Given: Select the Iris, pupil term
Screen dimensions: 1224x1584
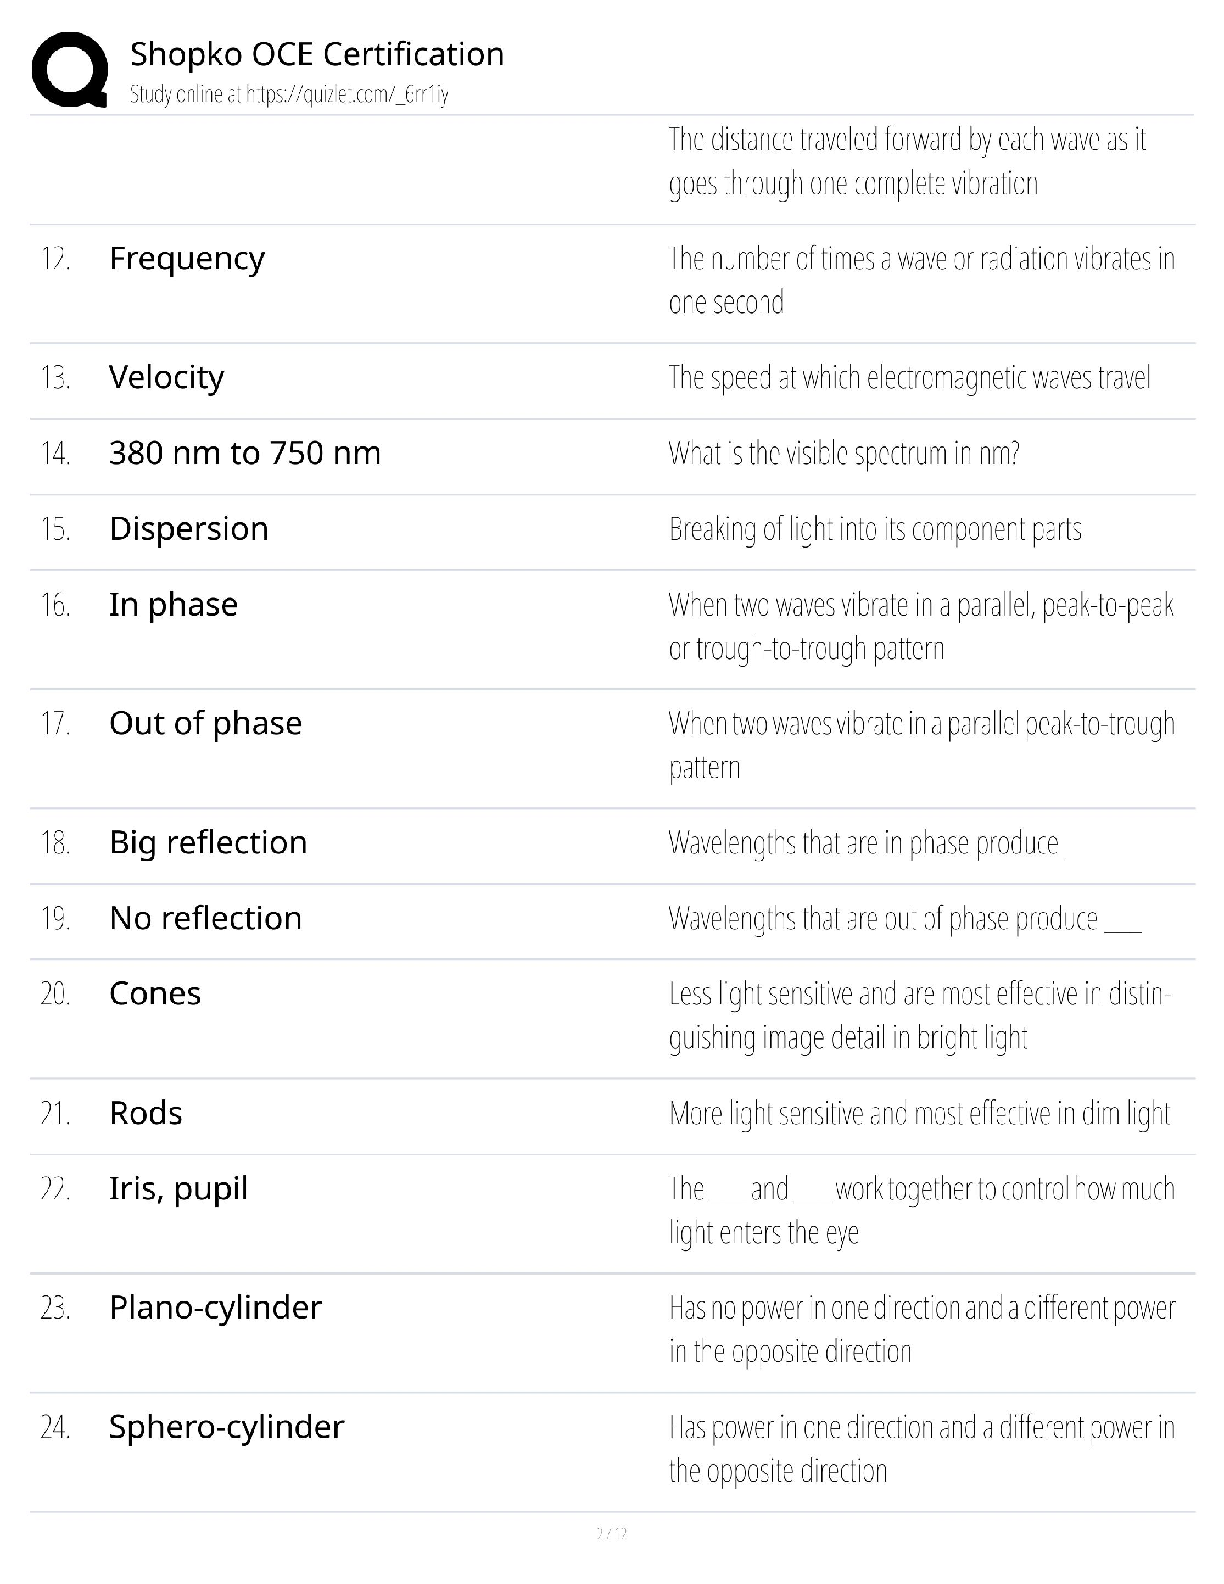Looking at the screenshot, I should click(178, 1189).
